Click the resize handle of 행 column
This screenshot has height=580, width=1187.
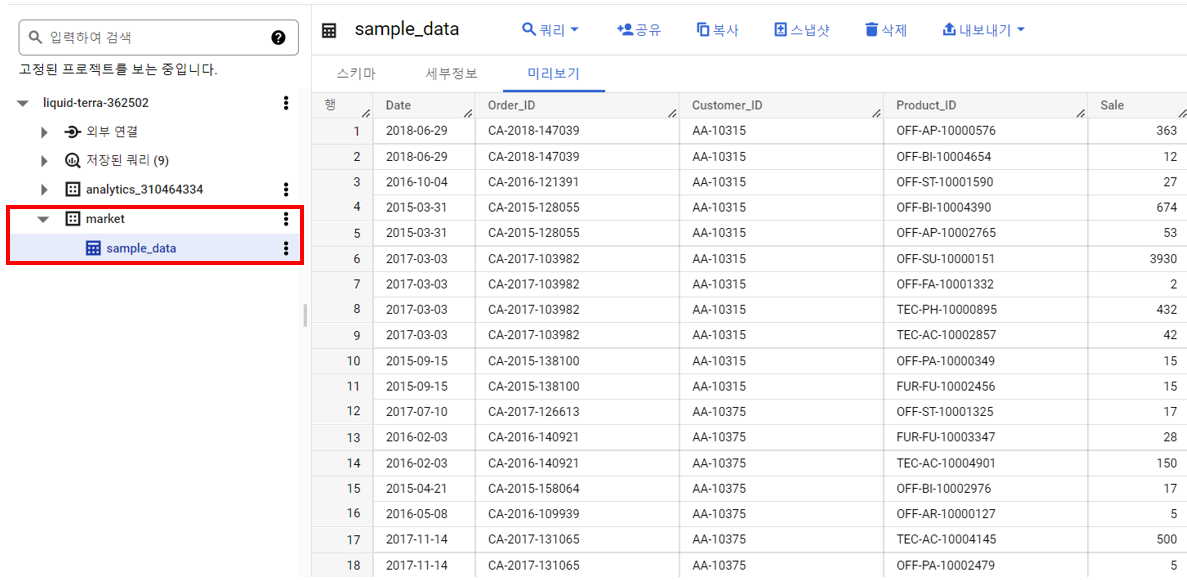point(366,114)
